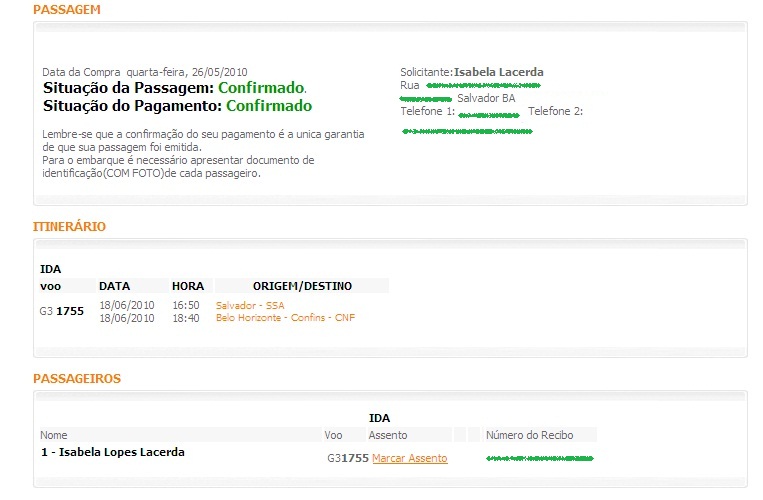Click the PASSAGEM section heading
The width and height of the screenshot is (763, 500).
point(66,10)
